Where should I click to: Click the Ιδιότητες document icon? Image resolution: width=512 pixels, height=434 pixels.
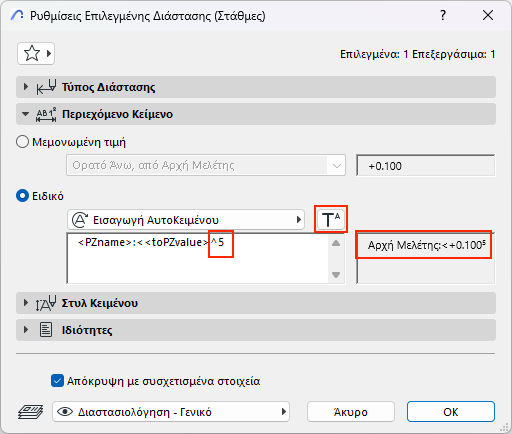click(46, 330)
